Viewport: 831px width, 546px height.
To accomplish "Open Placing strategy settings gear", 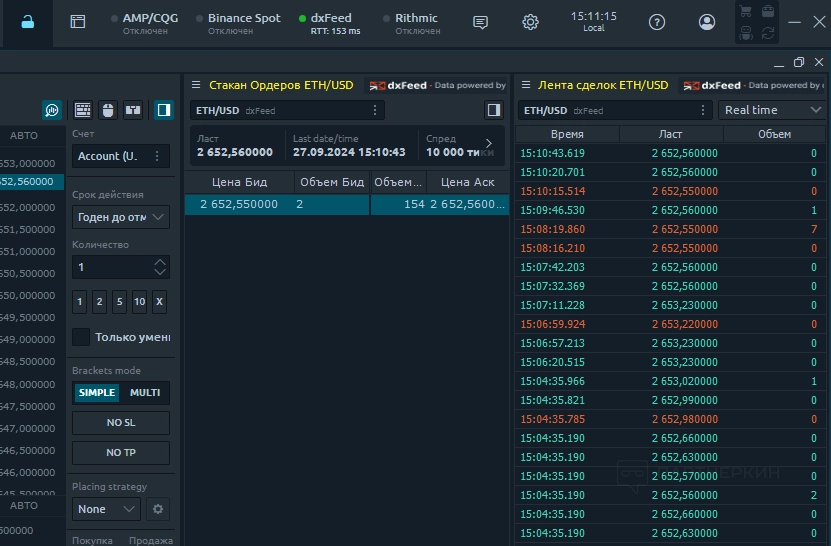I will 157,509.
